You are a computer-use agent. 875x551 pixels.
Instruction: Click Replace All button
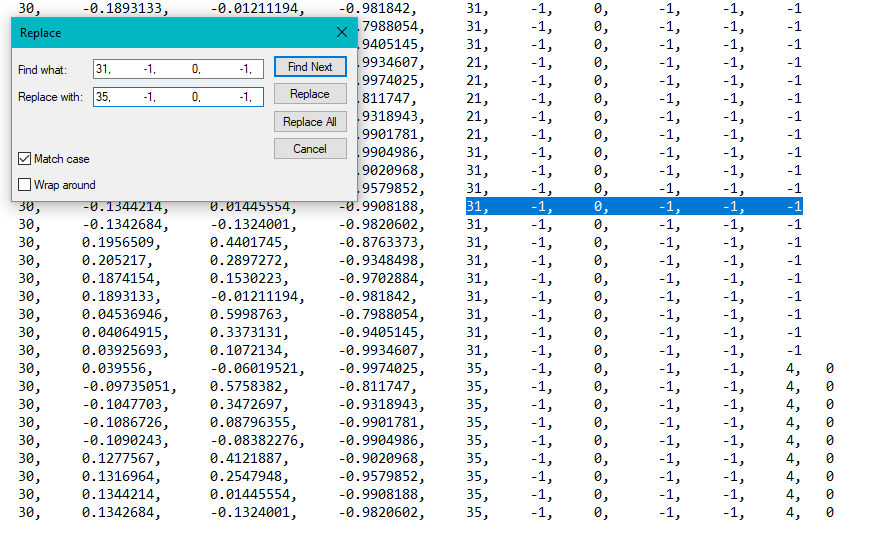310,122
